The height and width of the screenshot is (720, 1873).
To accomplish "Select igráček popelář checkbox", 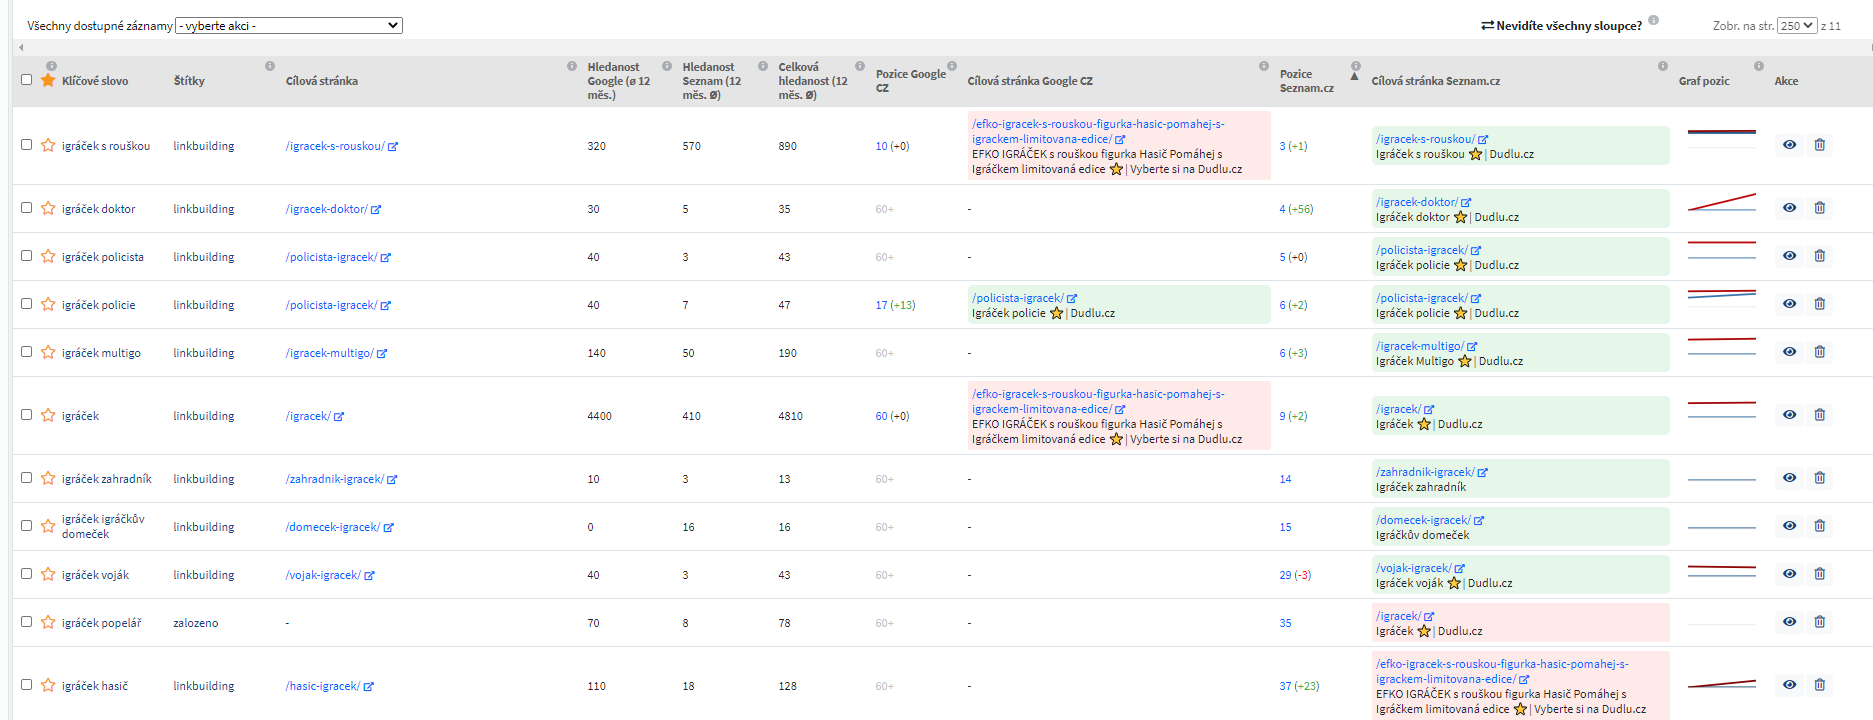I will click(26, 622).
